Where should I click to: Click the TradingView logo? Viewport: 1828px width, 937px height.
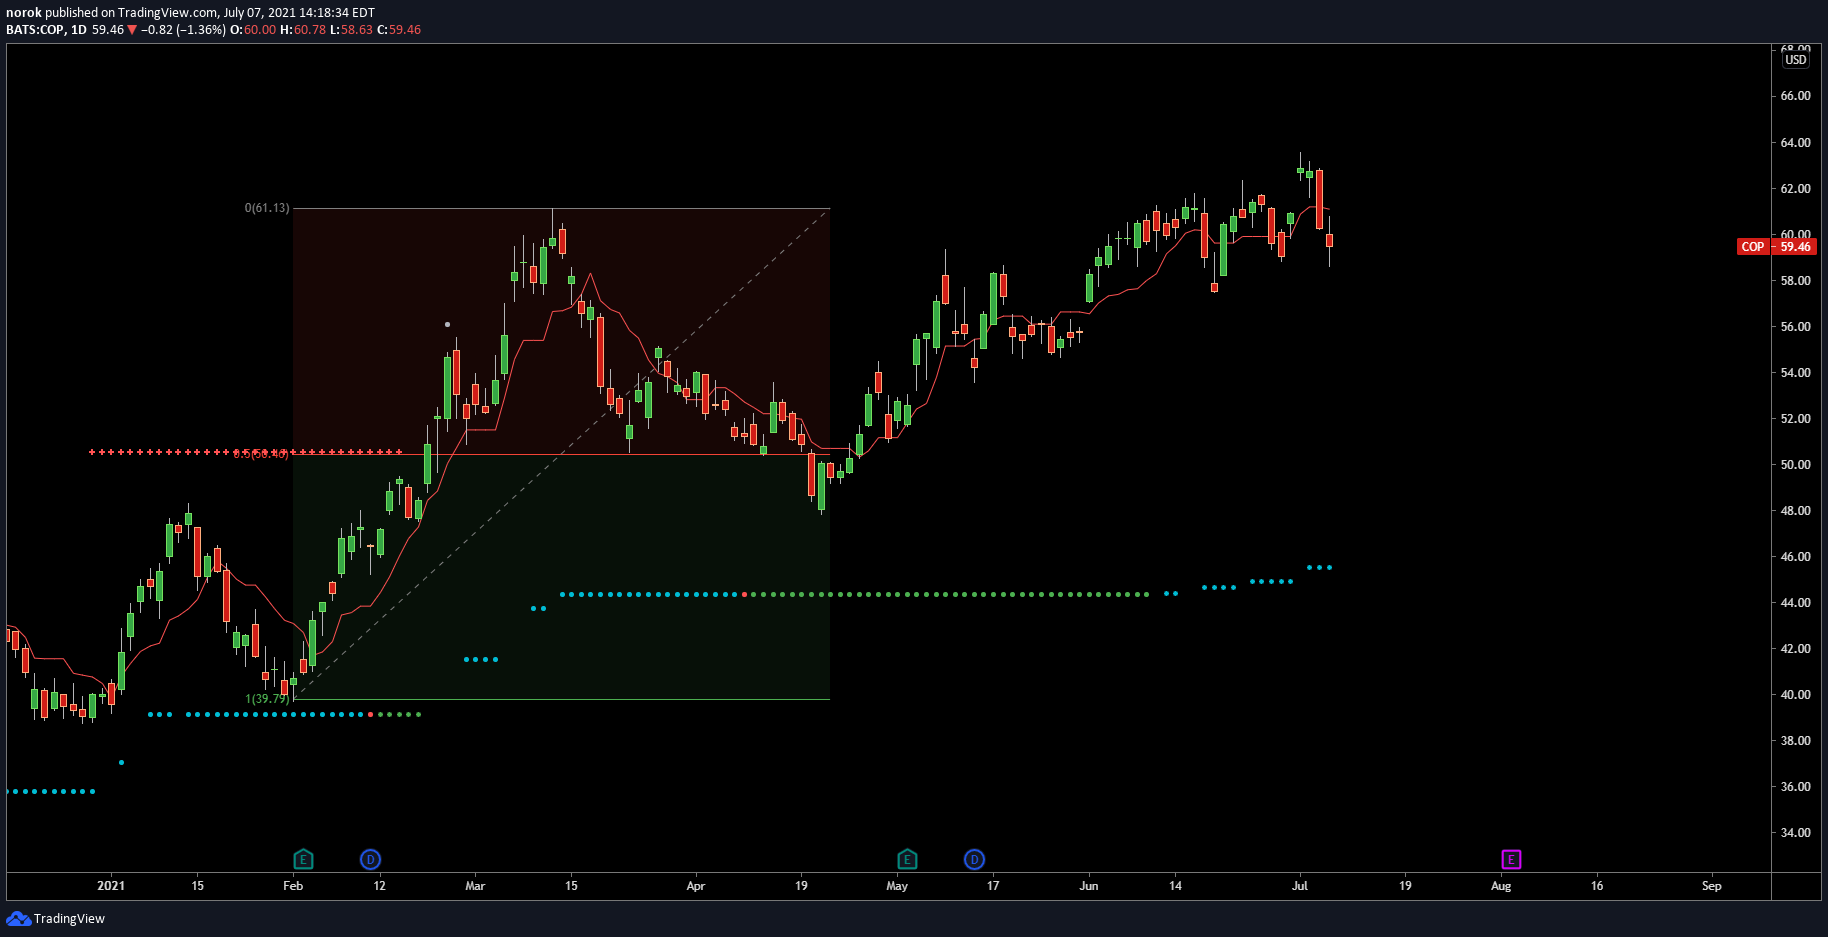coord(56,918)
